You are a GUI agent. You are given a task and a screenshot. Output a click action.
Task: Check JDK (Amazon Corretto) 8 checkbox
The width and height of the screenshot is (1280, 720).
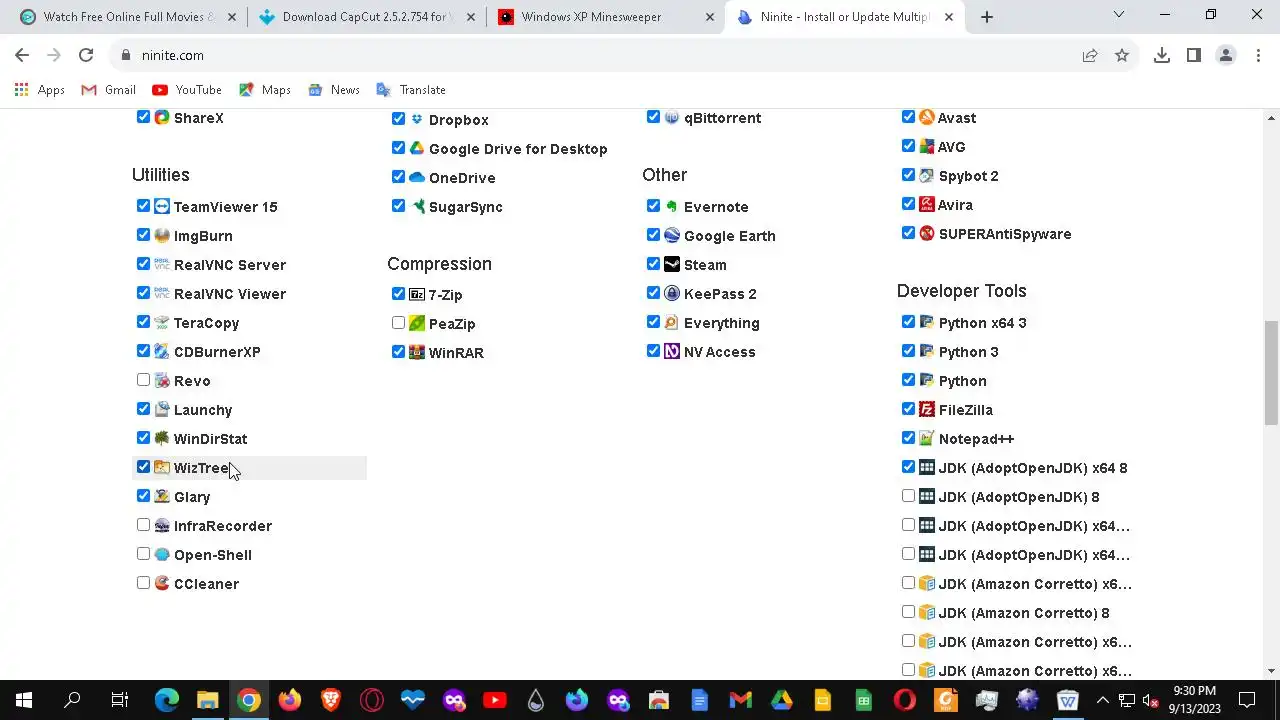pos(908,612)
